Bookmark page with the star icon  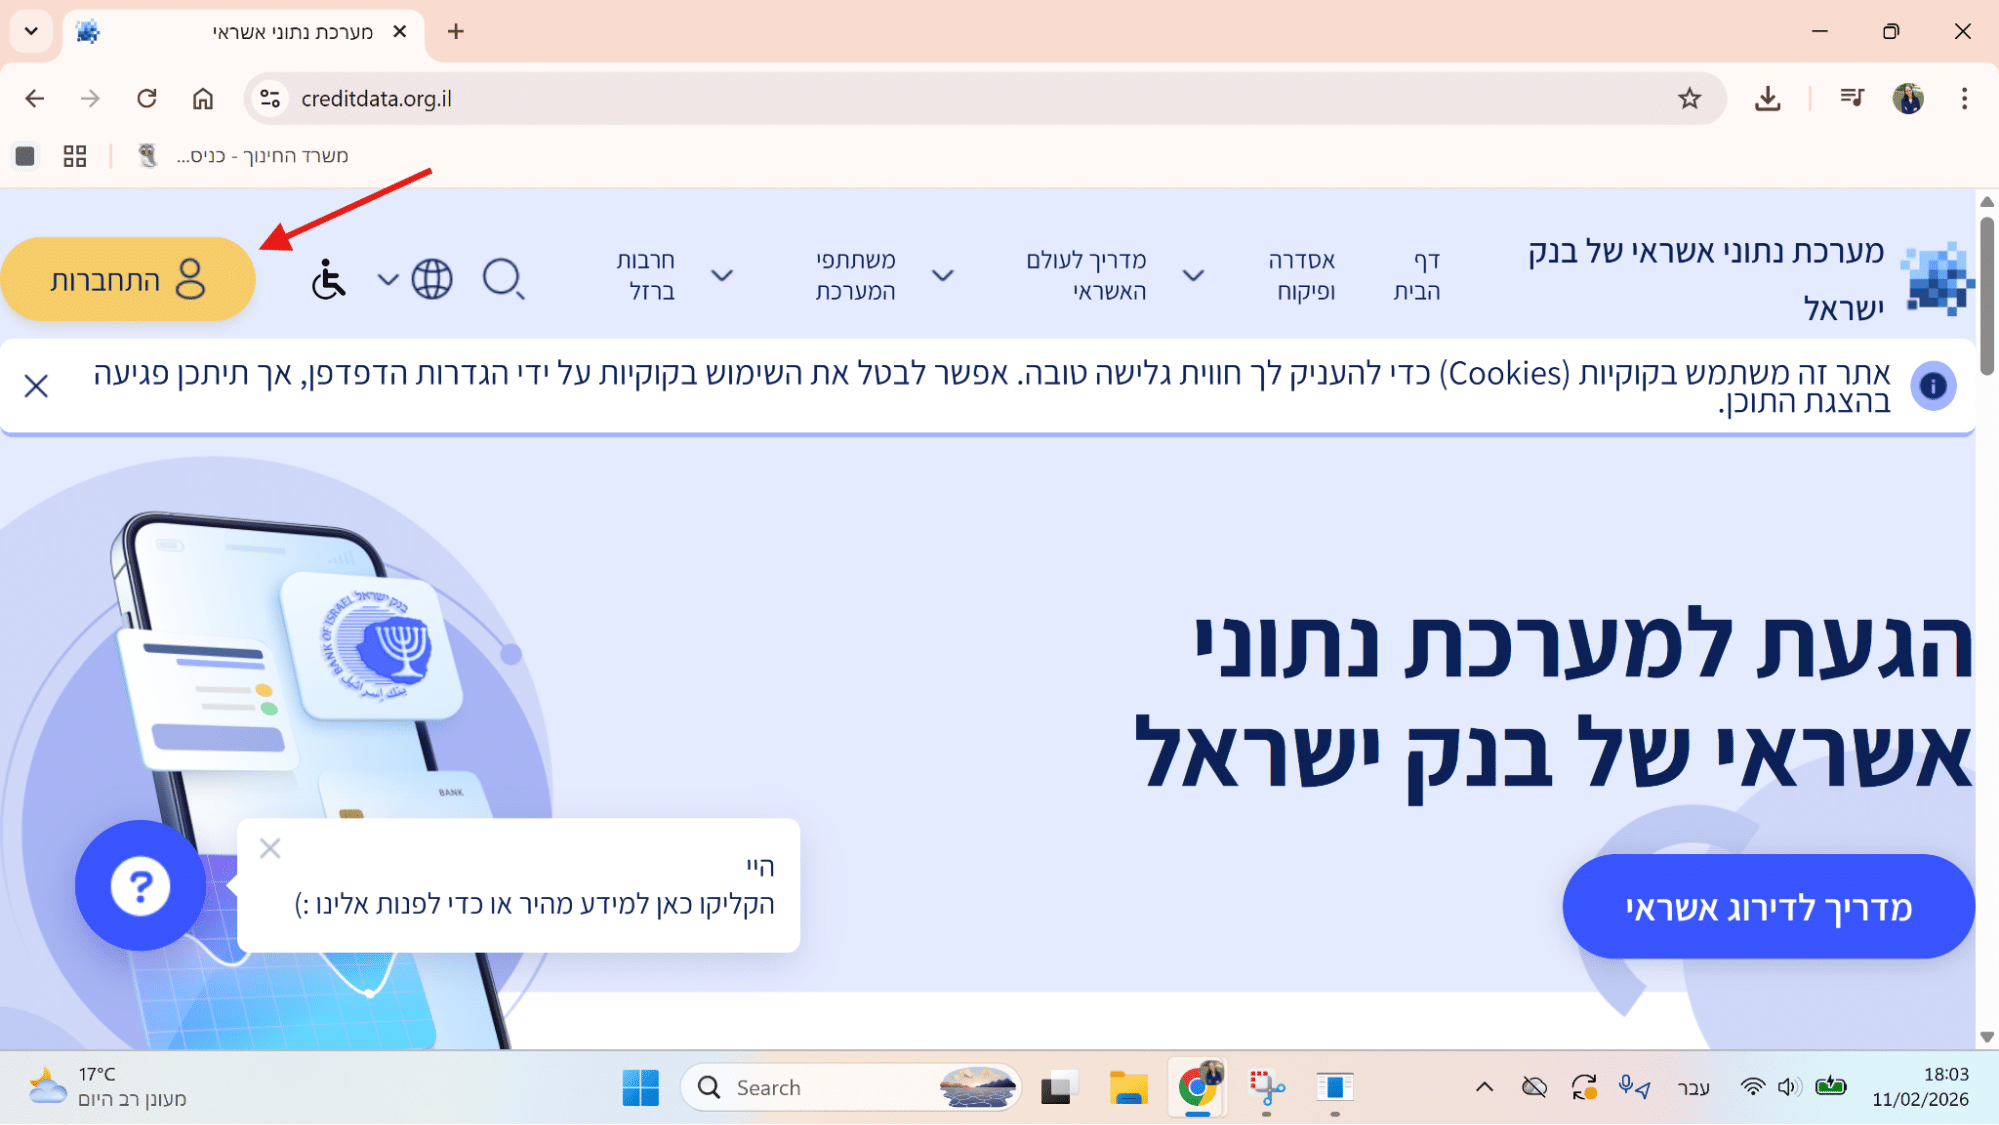tap(1689, 98)
